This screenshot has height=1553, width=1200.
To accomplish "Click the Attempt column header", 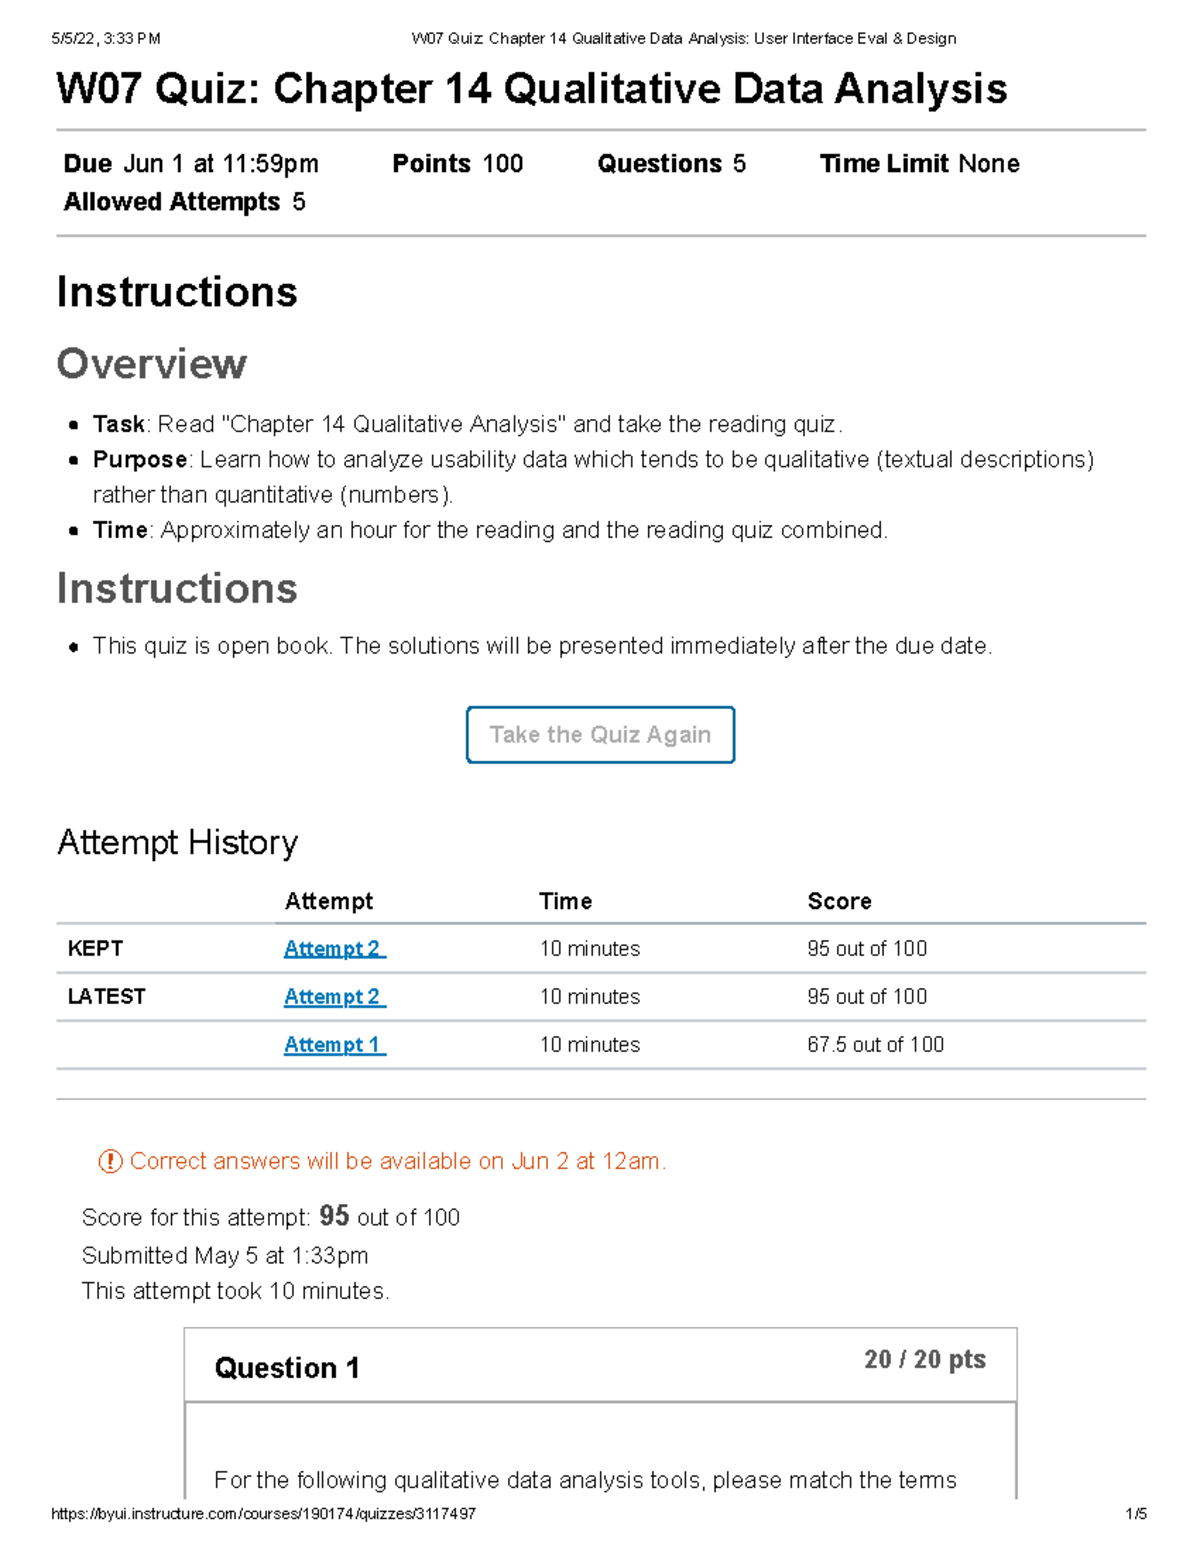I will click(x=328, y=901).
